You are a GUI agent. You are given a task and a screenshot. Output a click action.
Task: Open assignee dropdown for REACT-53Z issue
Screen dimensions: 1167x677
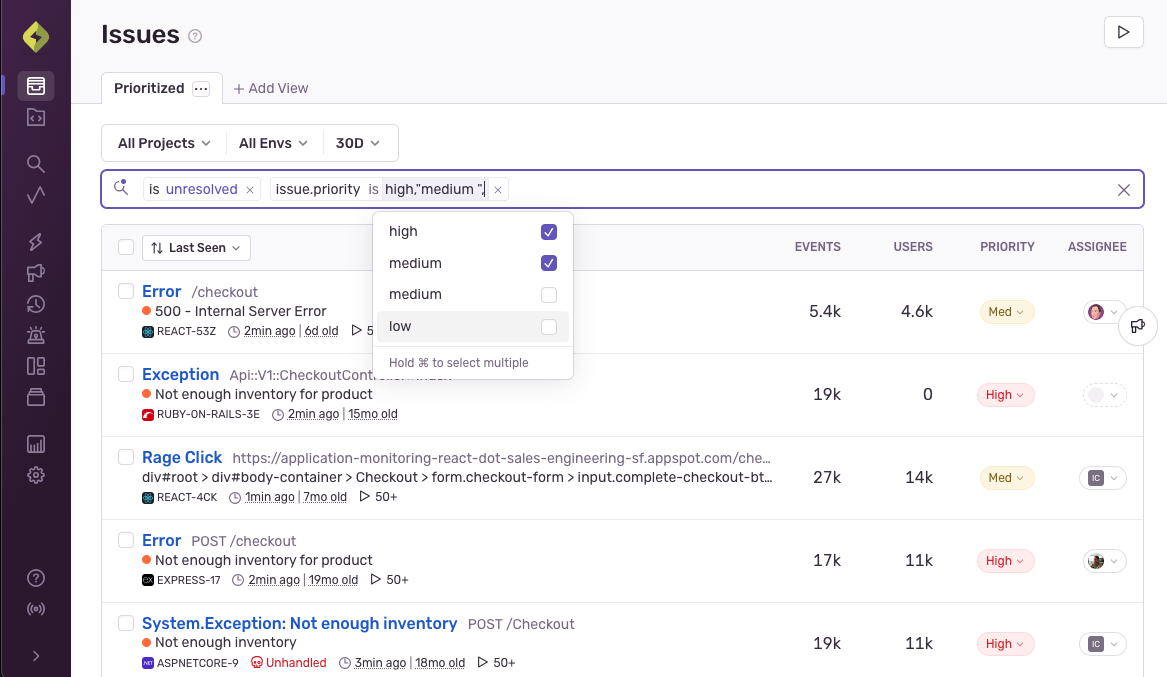(x=1103, y=312)
